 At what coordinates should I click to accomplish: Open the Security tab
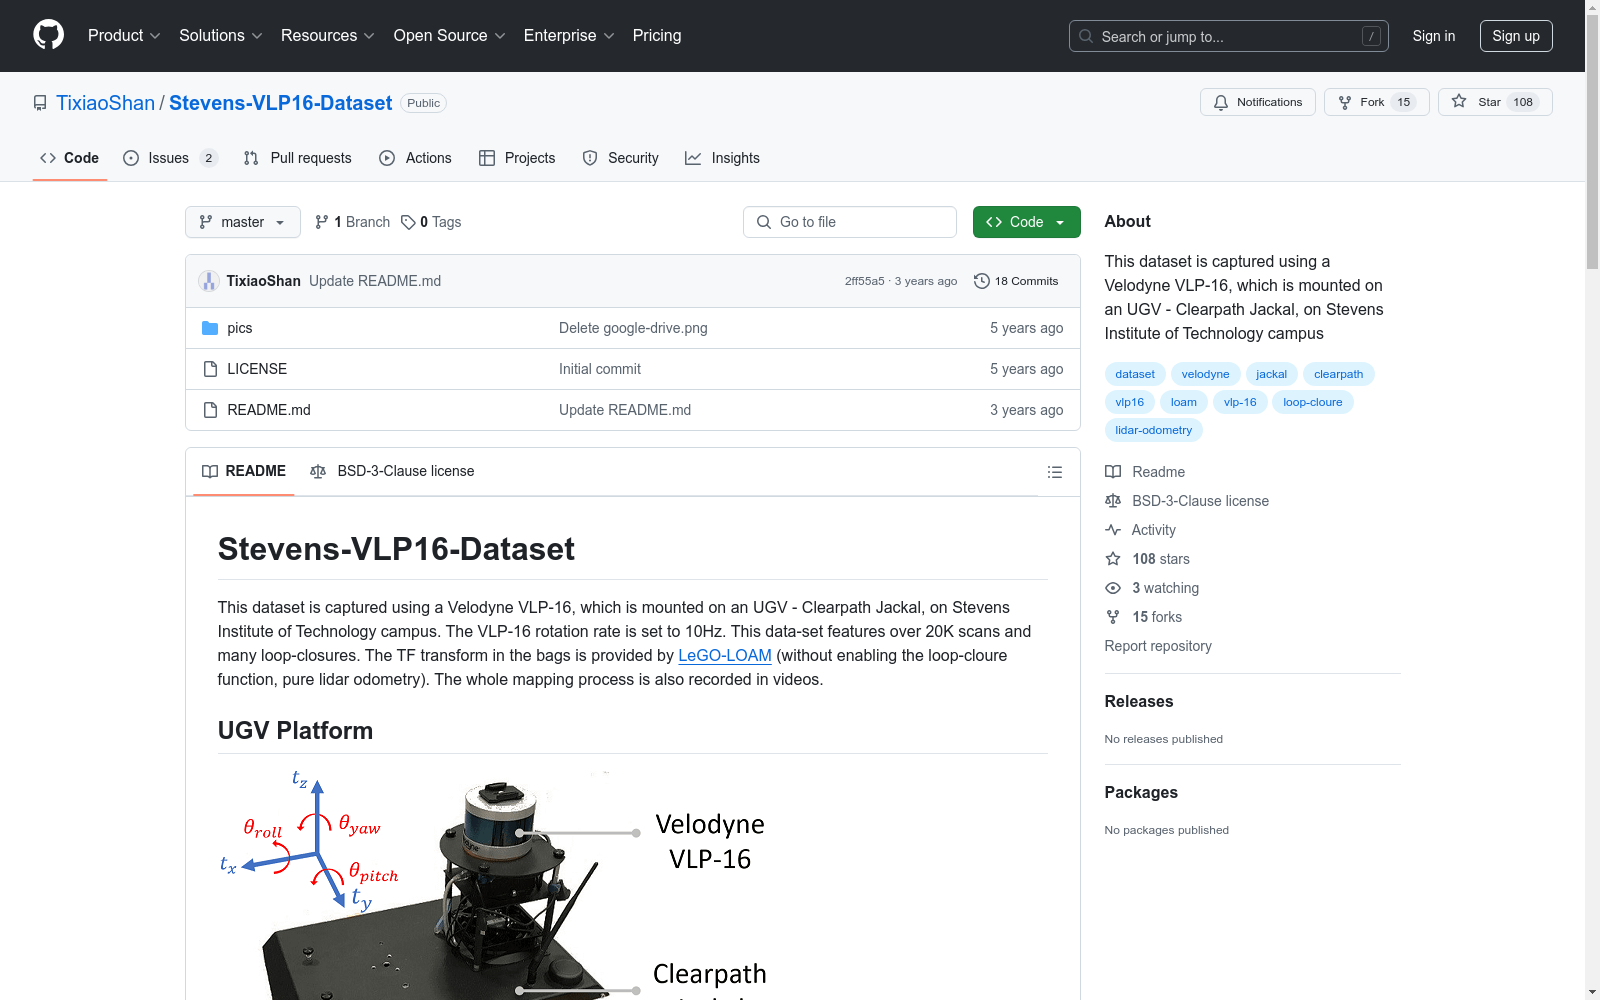click(x=620, y=158)
